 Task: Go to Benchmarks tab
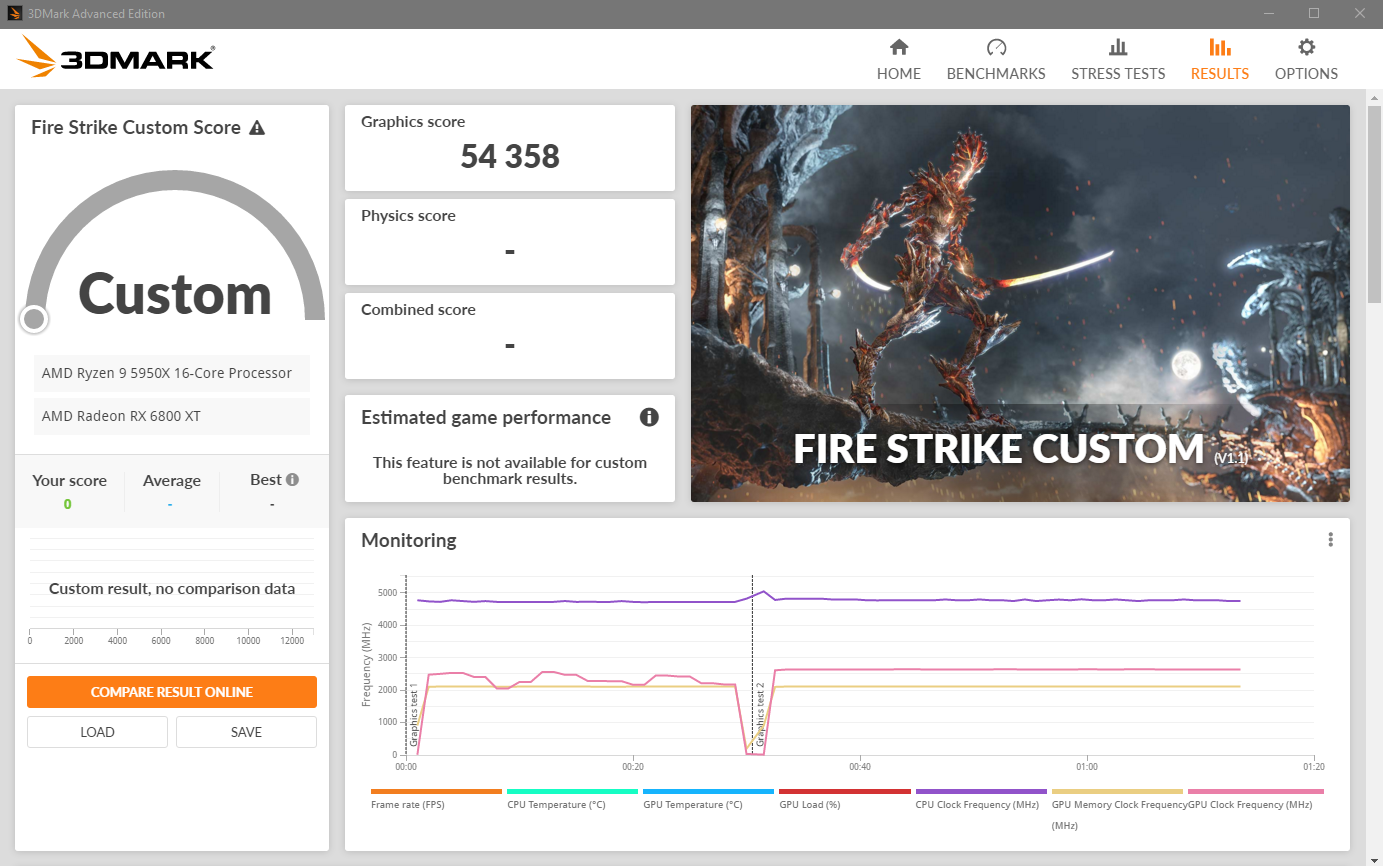(x=996, y=59)
